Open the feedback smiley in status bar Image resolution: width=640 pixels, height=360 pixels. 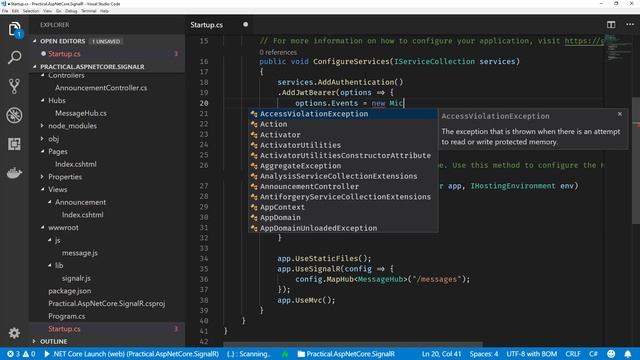(611, 354)
